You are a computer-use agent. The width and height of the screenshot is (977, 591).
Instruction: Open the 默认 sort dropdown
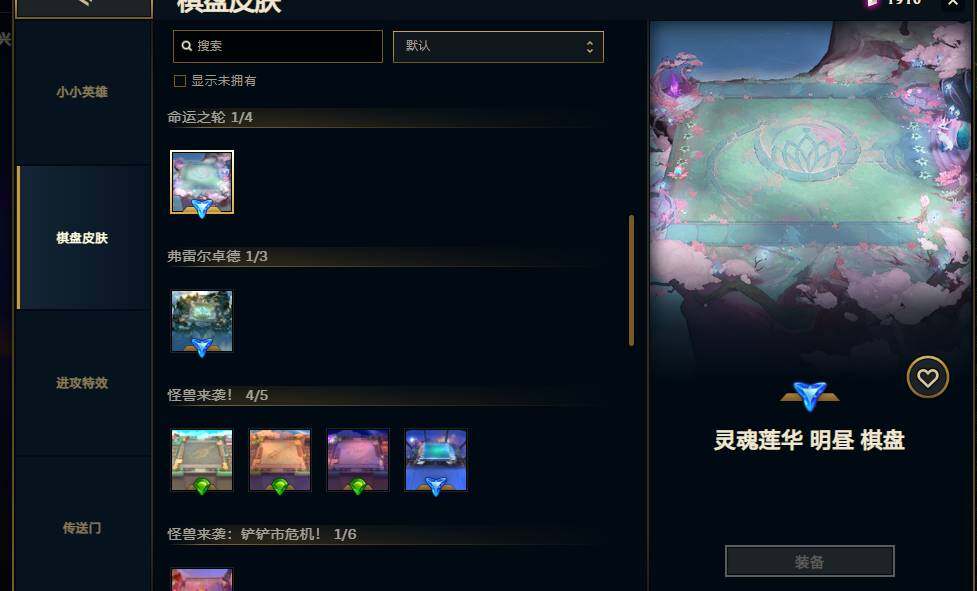pos(498,47)
